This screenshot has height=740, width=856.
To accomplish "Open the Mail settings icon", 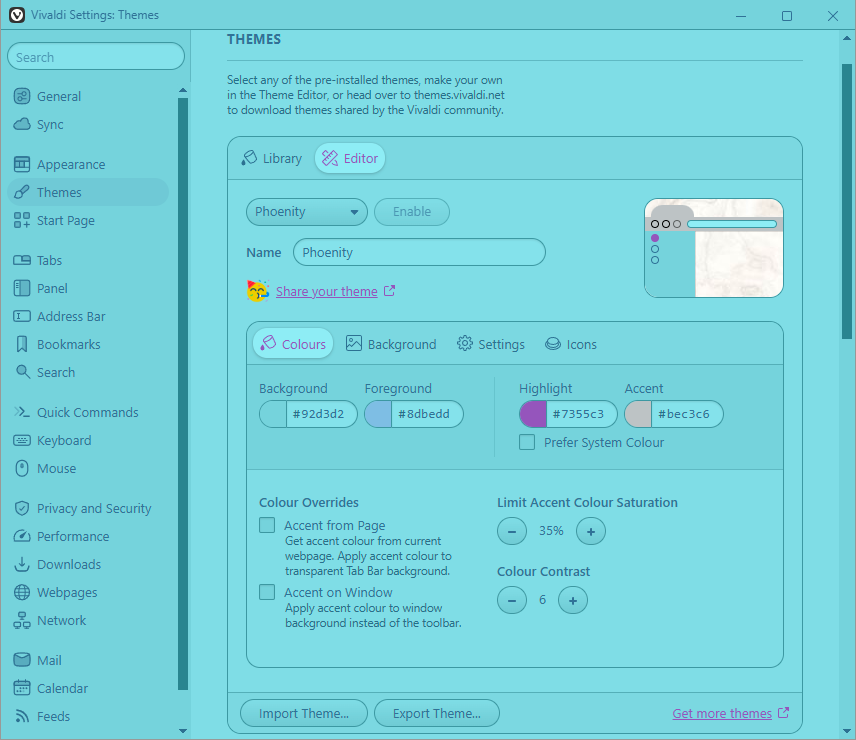I will tap(22, 660).
